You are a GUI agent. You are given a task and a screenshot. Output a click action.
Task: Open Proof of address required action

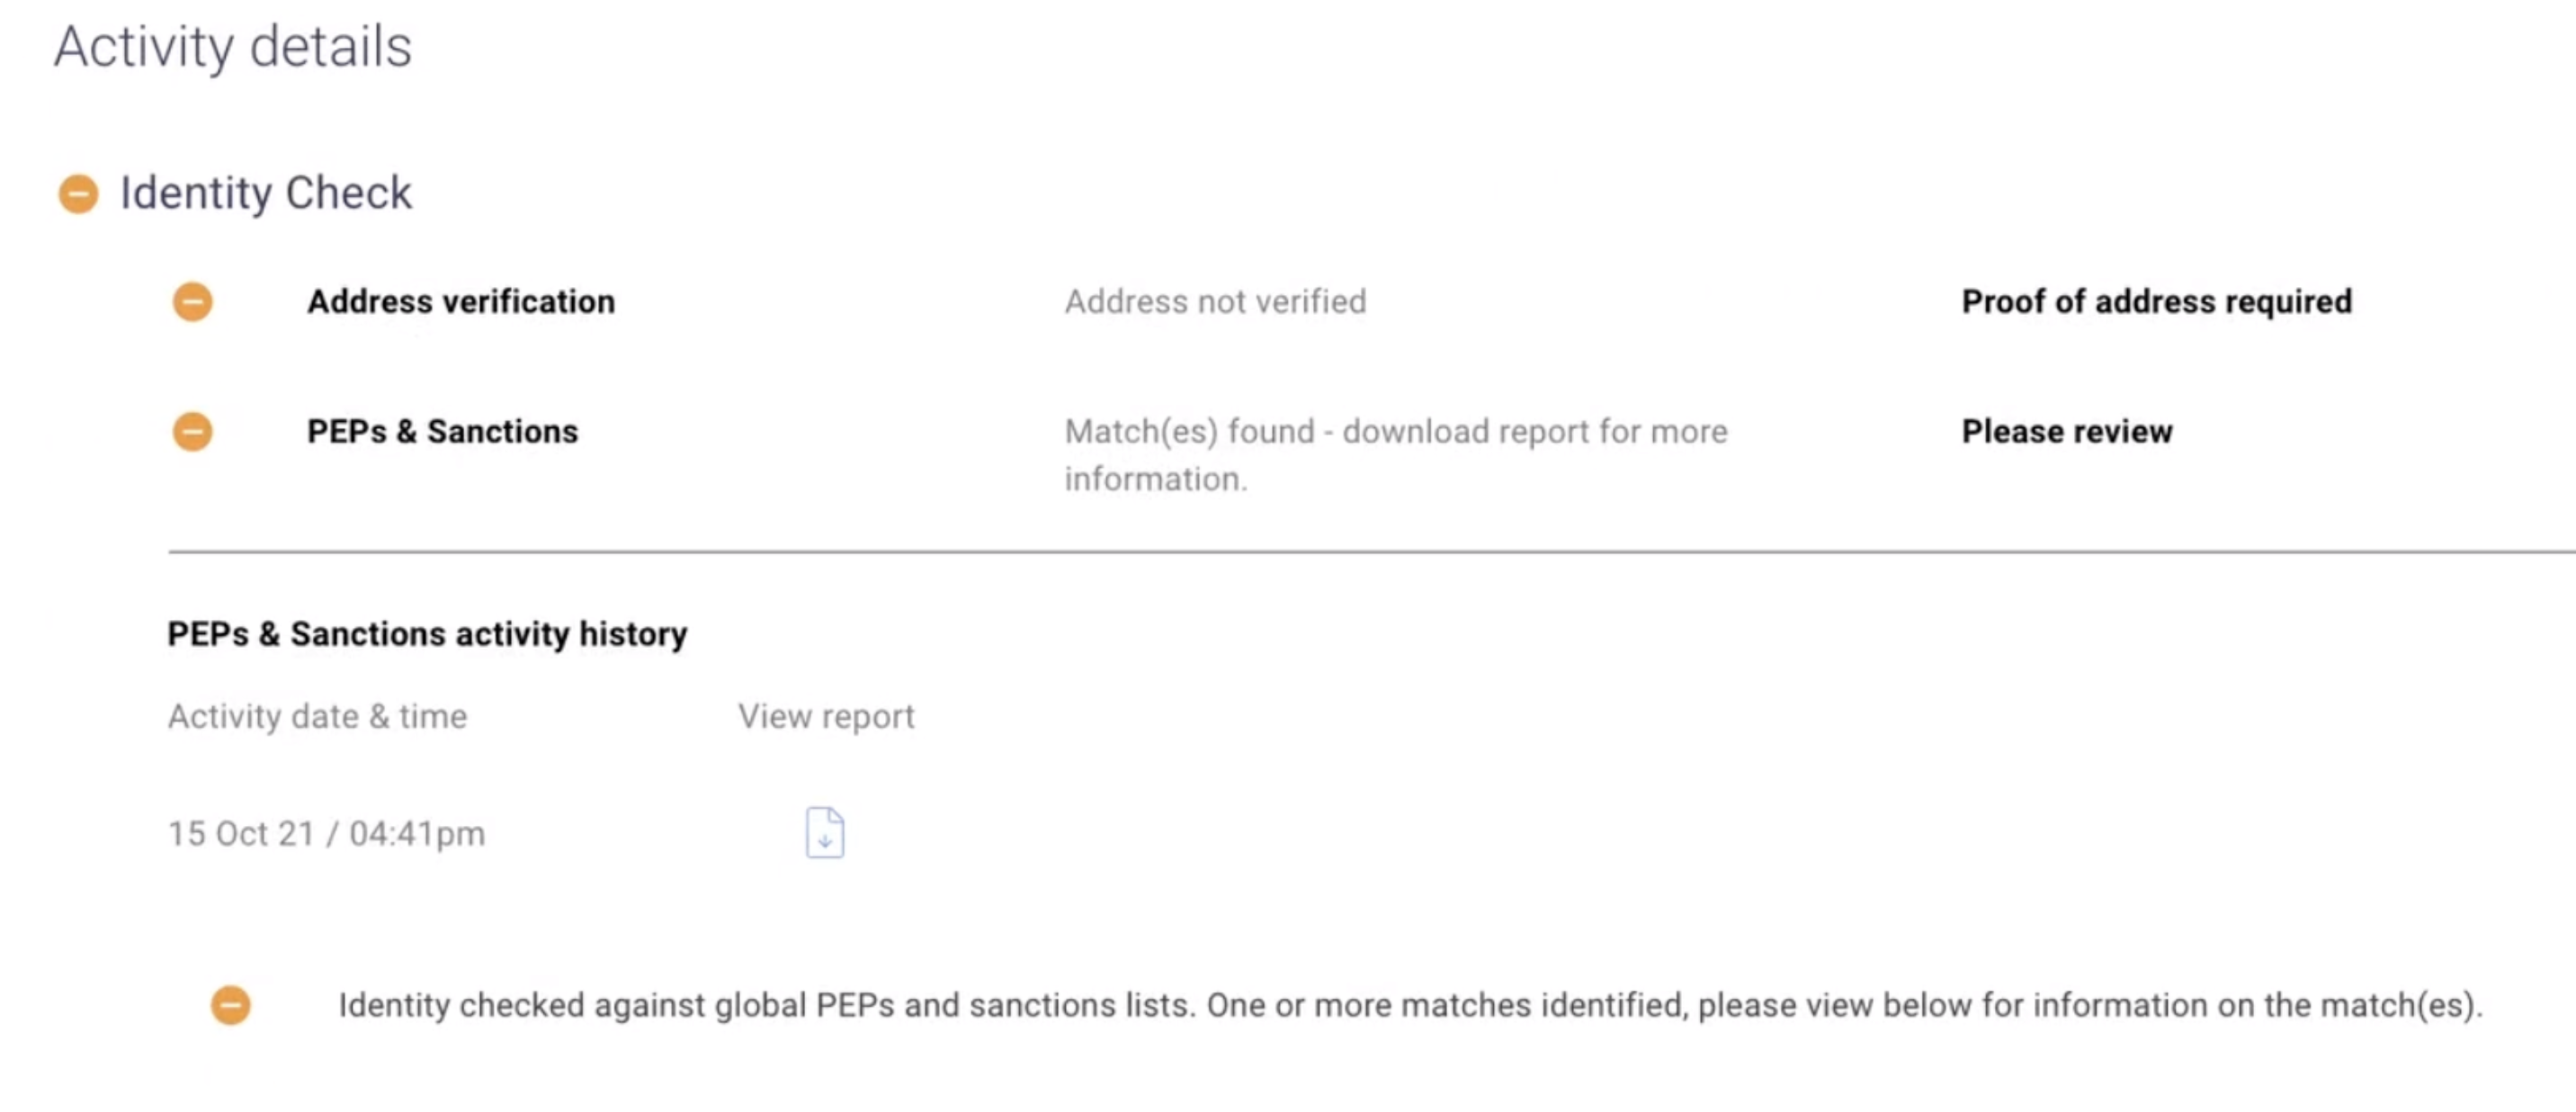tap(2156, 302)
